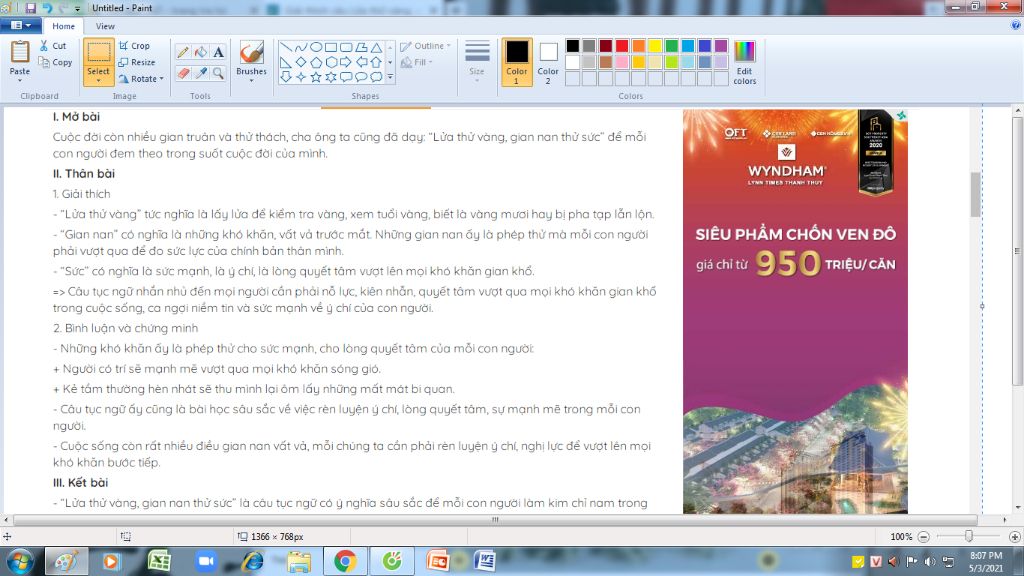Click the Crop button
Screen dimensions: 1024x576
pyautogui.click(x=135, y=46)
